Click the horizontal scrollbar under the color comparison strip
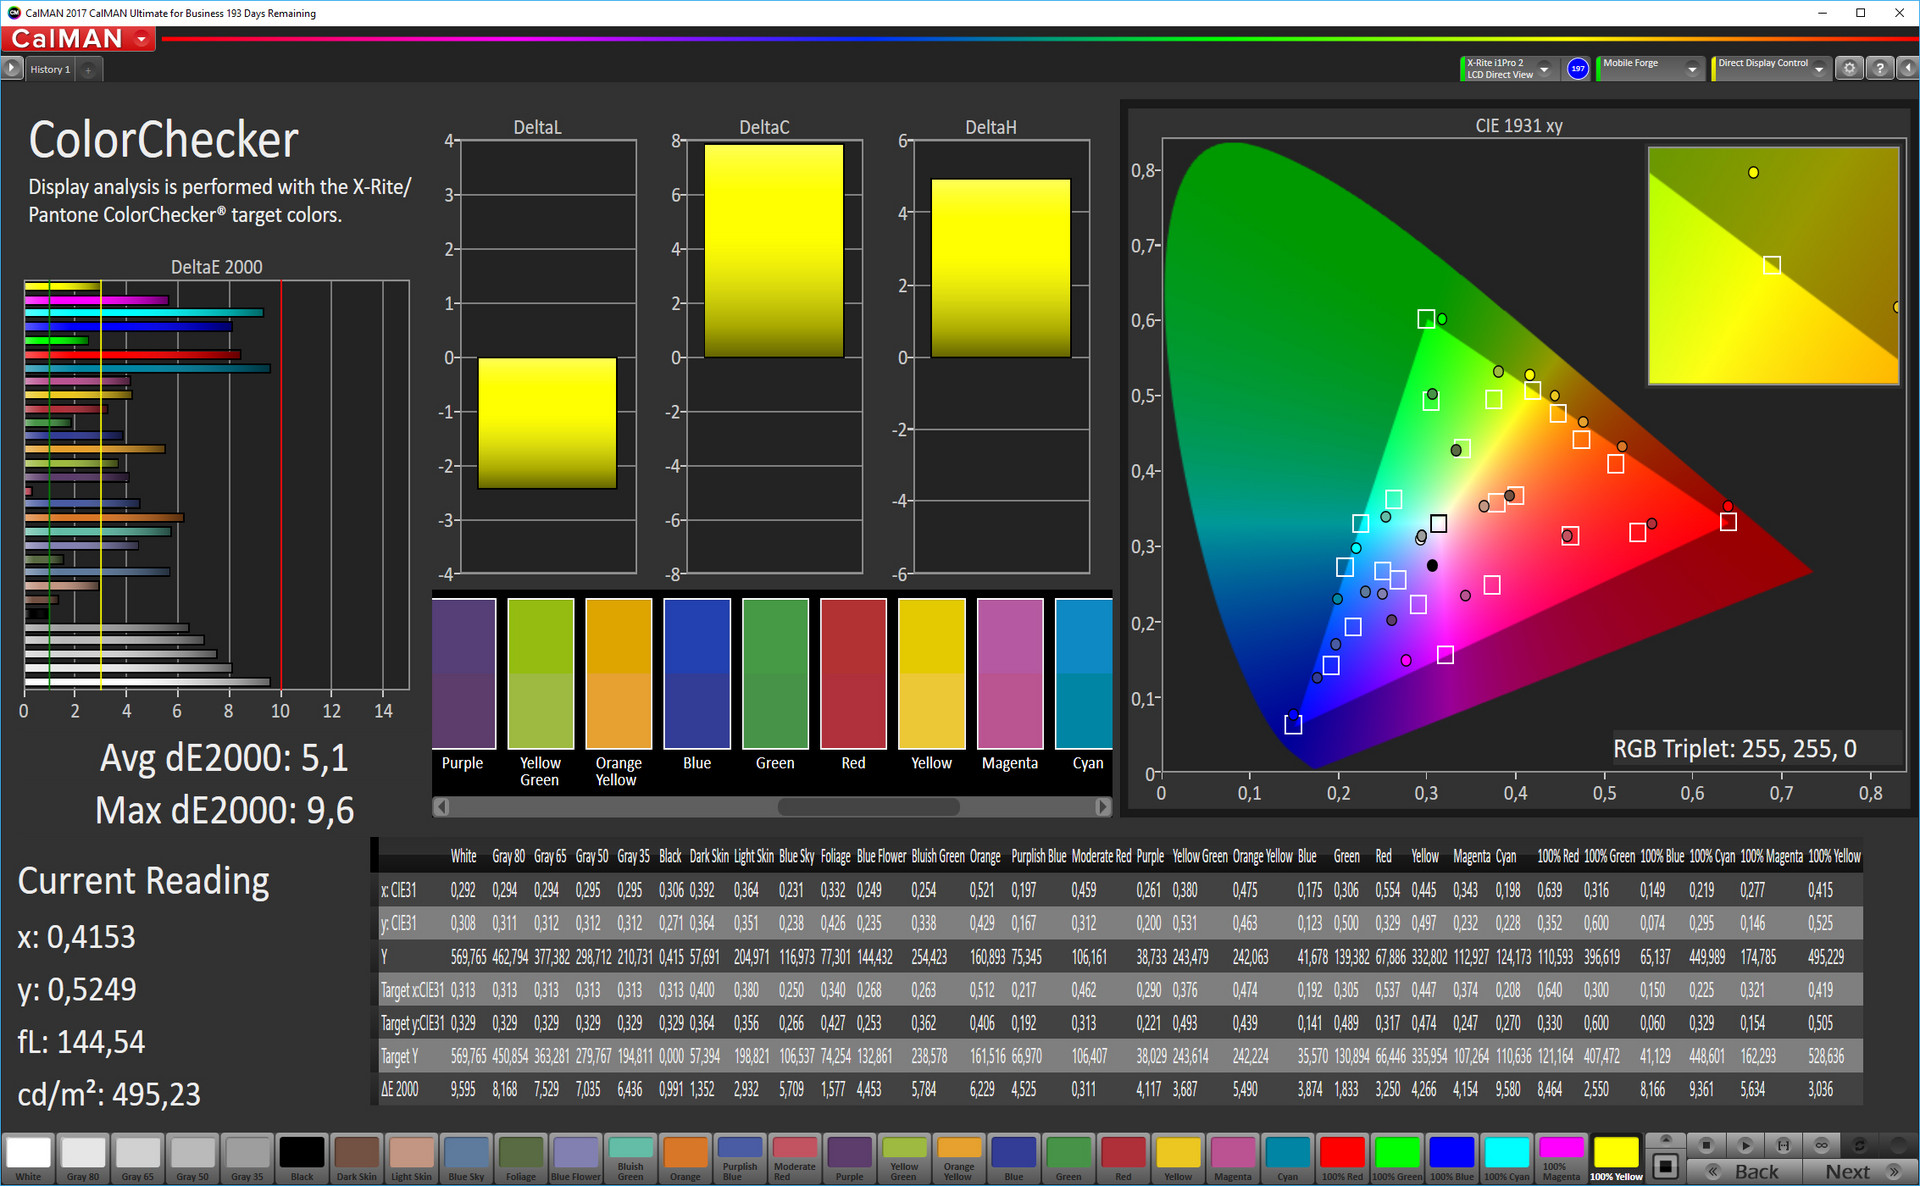This screenshot has width=1920, height=1186. tap(868, 806)
